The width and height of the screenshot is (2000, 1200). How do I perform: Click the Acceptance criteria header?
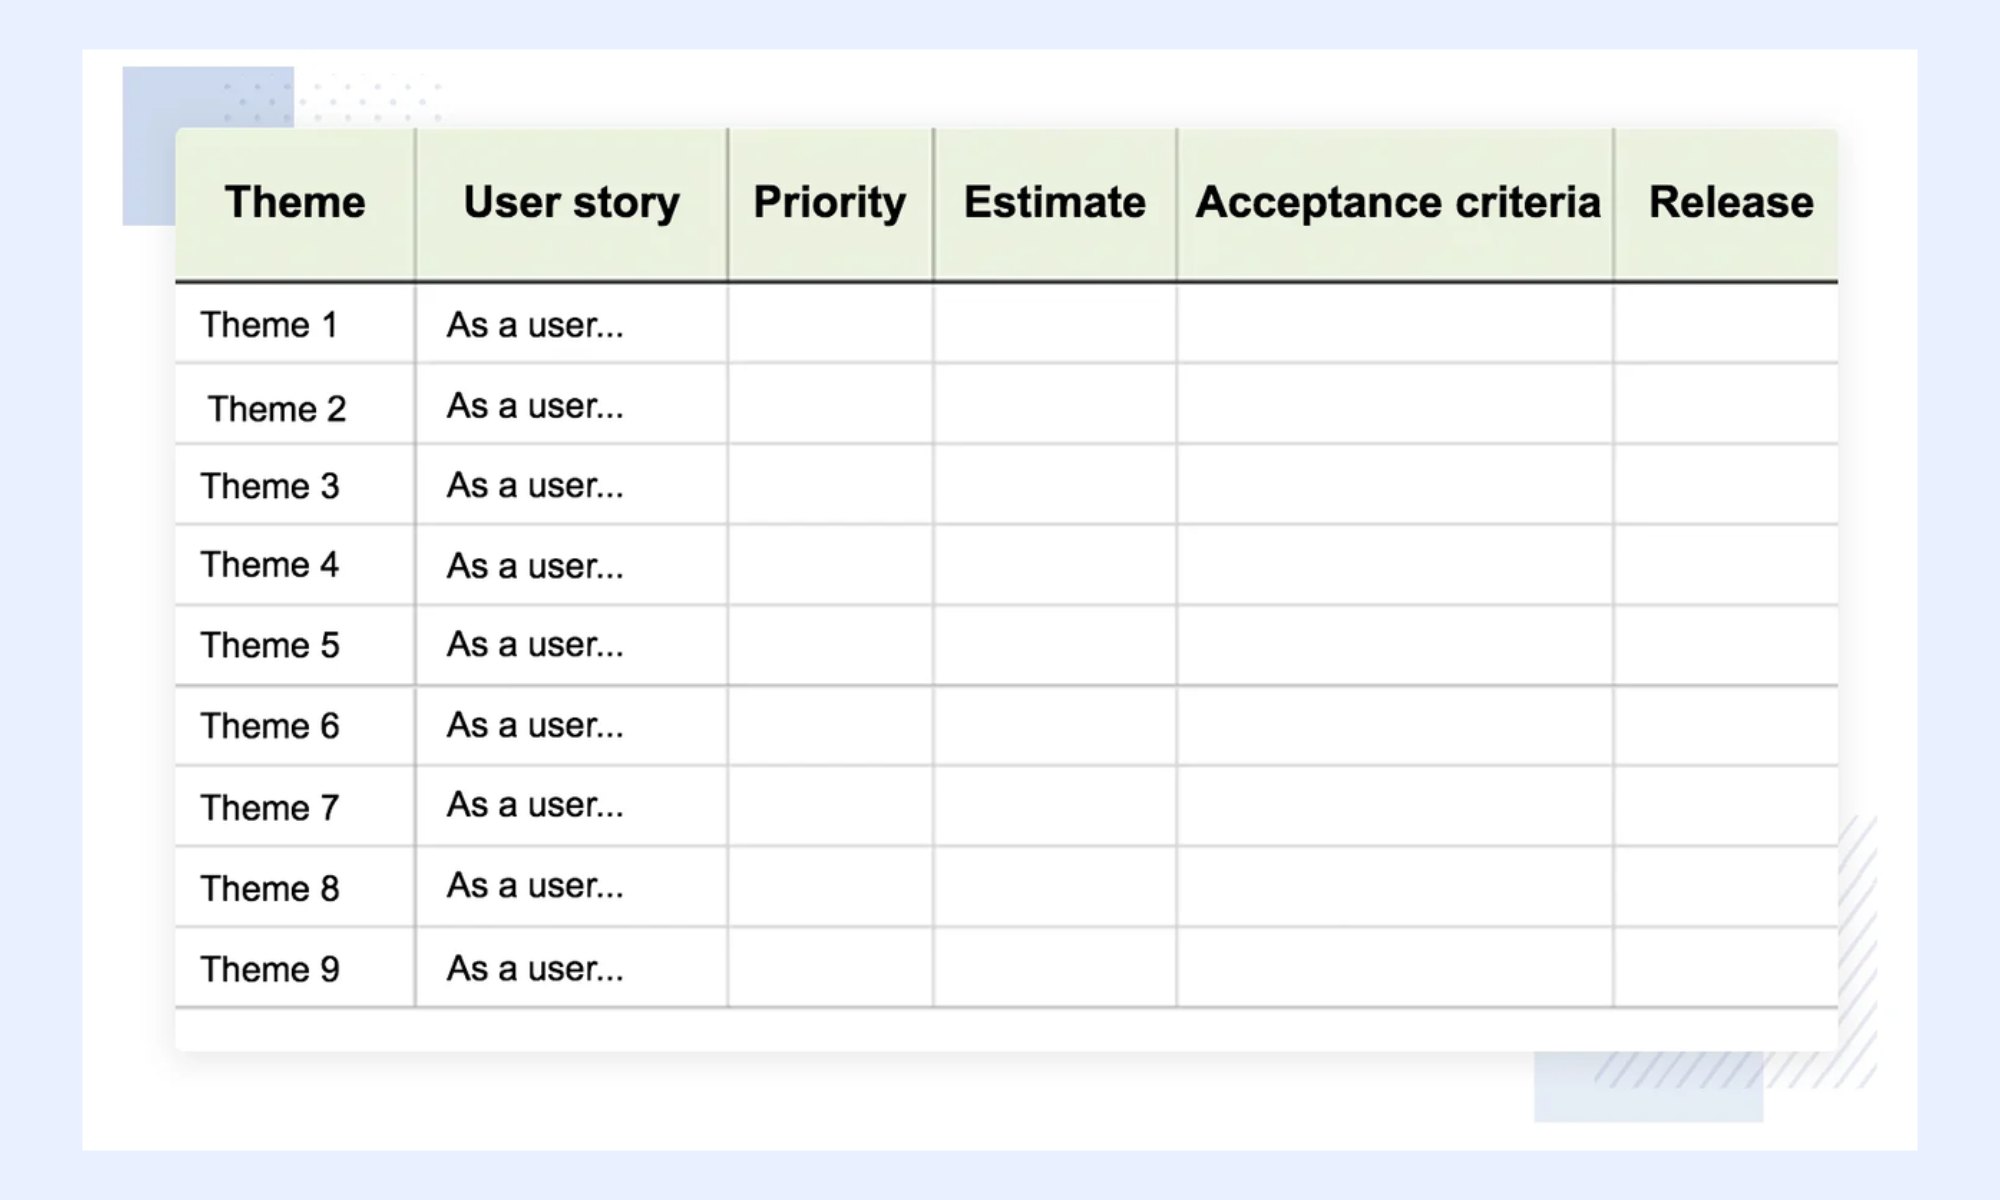(x=1396, y=203)
